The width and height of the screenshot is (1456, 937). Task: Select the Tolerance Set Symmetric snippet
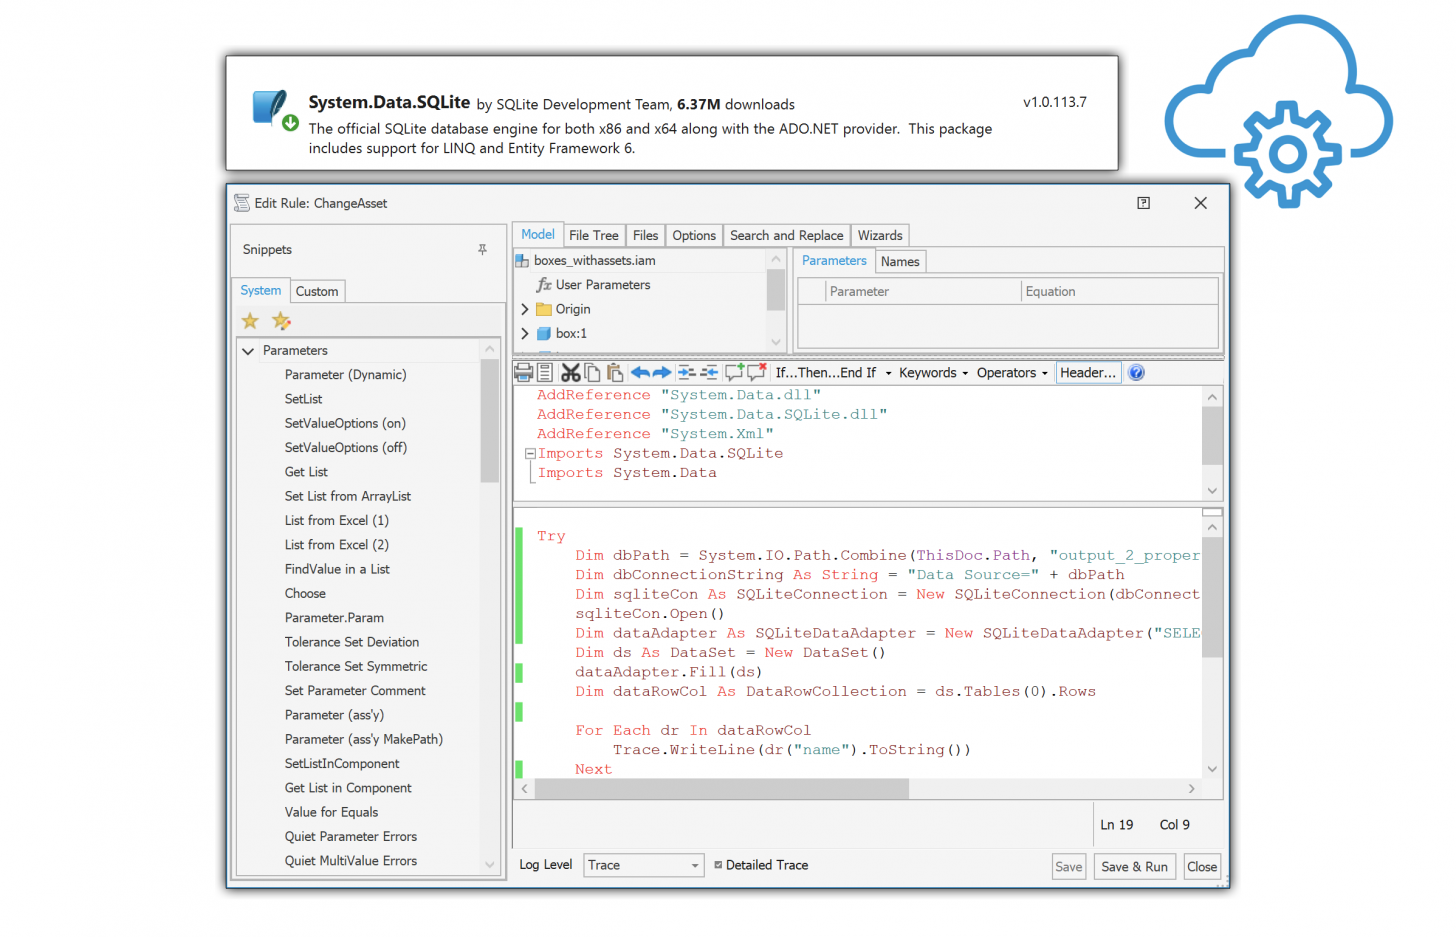coord(356,667)
